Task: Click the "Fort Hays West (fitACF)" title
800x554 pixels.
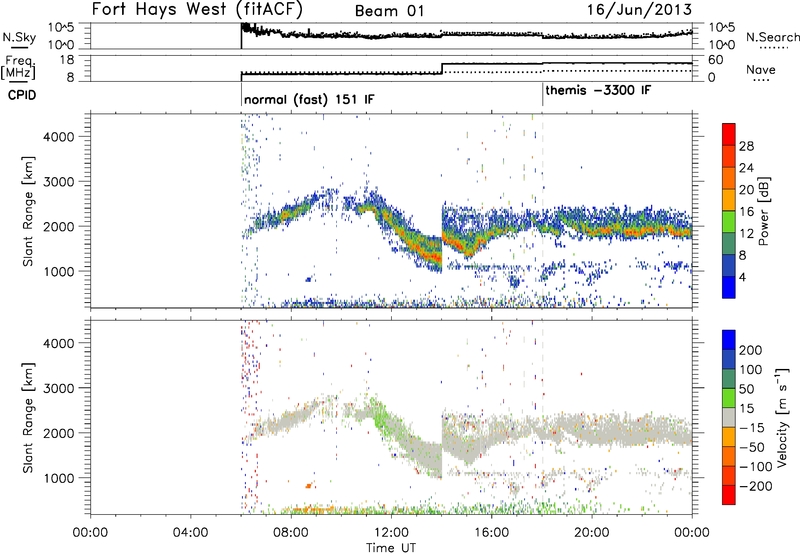Action: (197, 9)
